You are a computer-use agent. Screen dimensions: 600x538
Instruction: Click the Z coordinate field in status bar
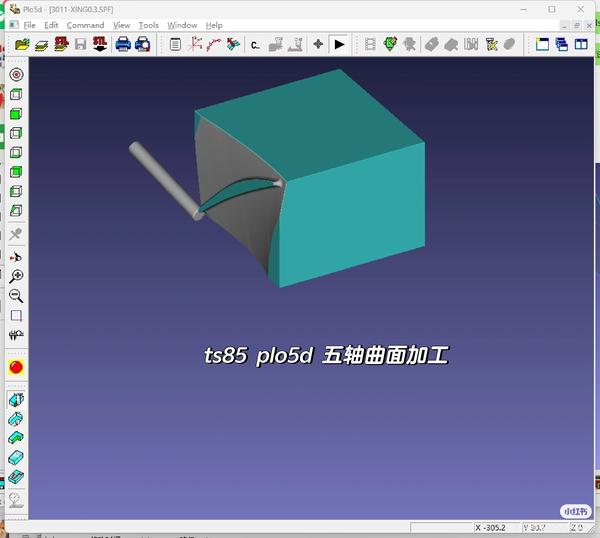pyautogui.click(x=579, y=528)
